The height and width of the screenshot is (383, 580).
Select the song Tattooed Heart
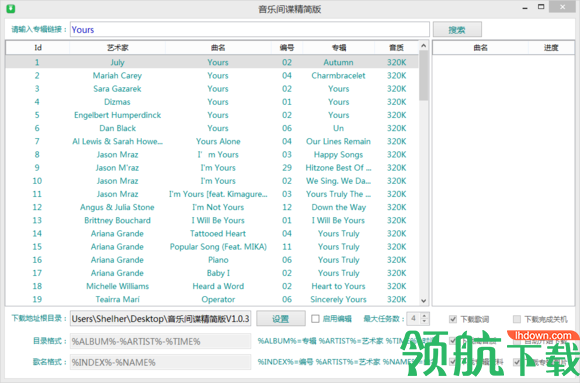click(218, 234)
